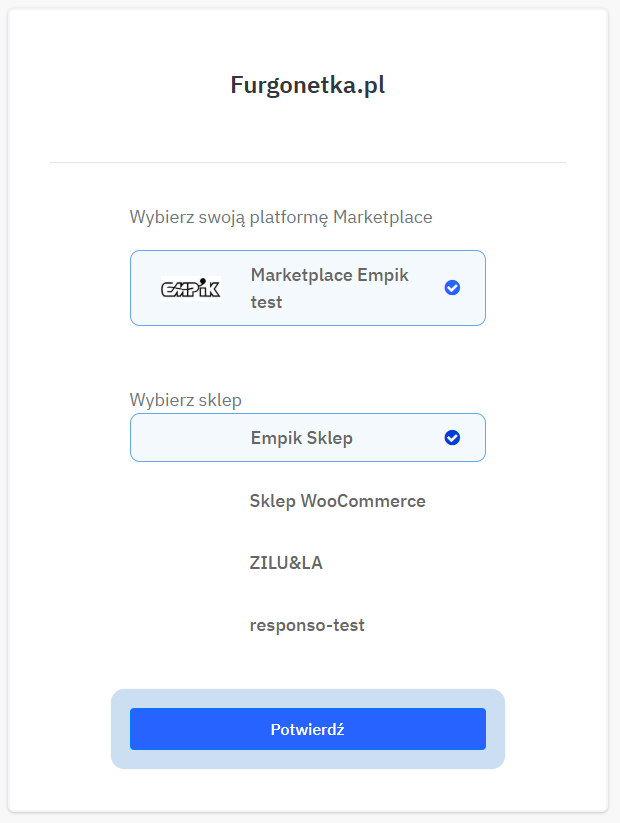Click the Empik logo image
This screenshot has height=823, width=620.
tap(190, 288)
